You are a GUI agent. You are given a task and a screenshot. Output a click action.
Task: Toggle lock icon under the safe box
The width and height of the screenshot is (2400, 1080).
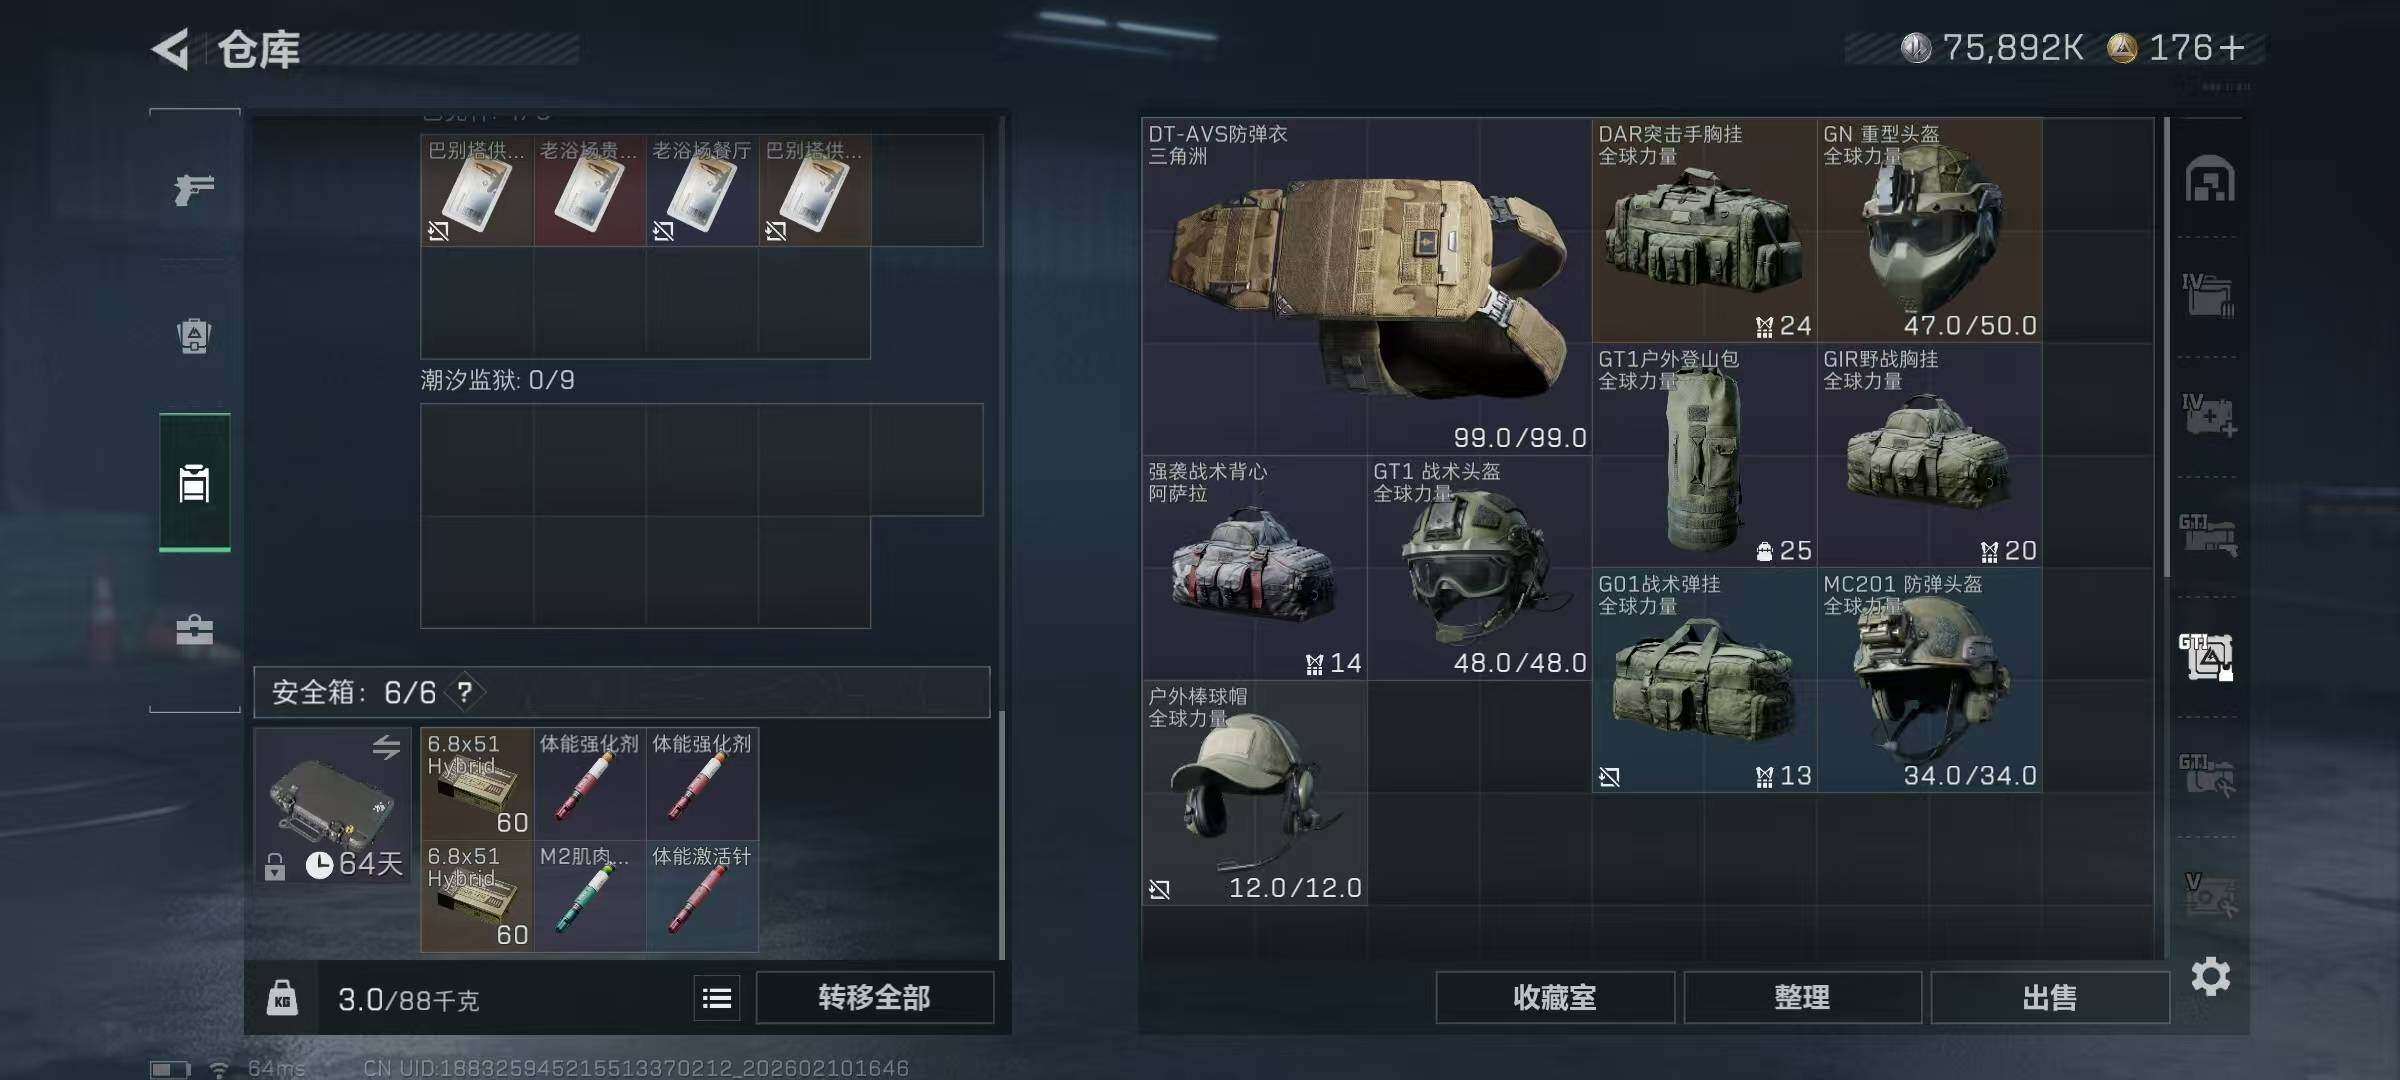275,866
